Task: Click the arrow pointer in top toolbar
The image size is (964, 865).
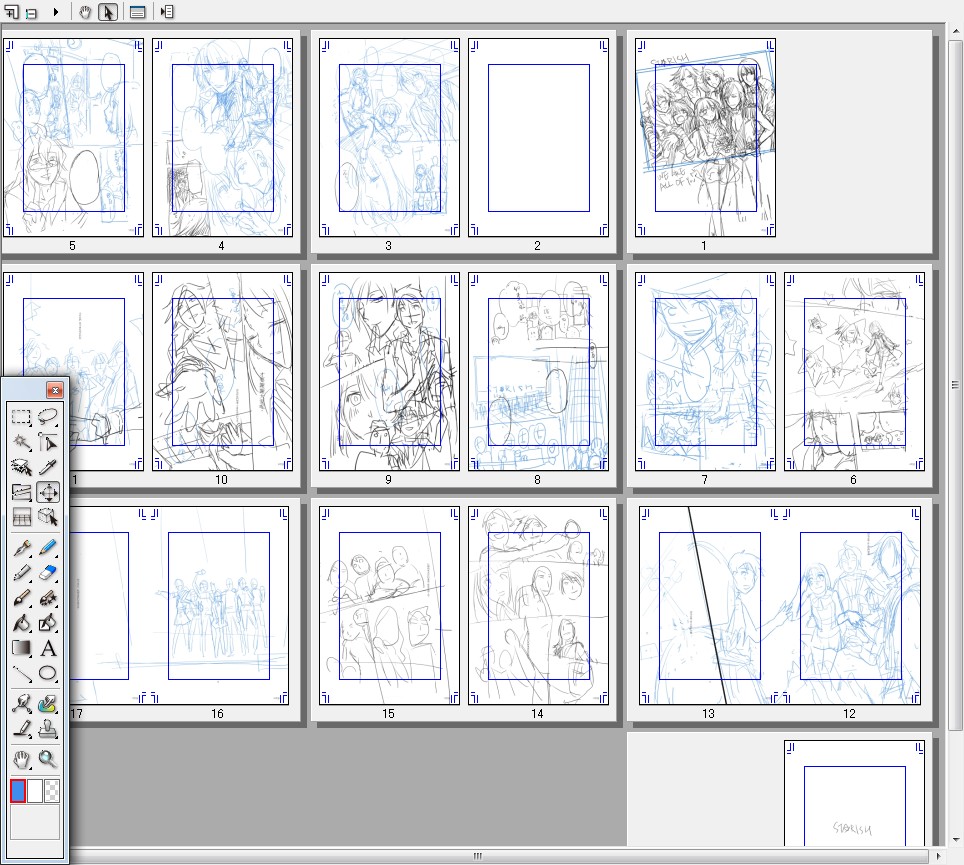Action: point(108,12)
